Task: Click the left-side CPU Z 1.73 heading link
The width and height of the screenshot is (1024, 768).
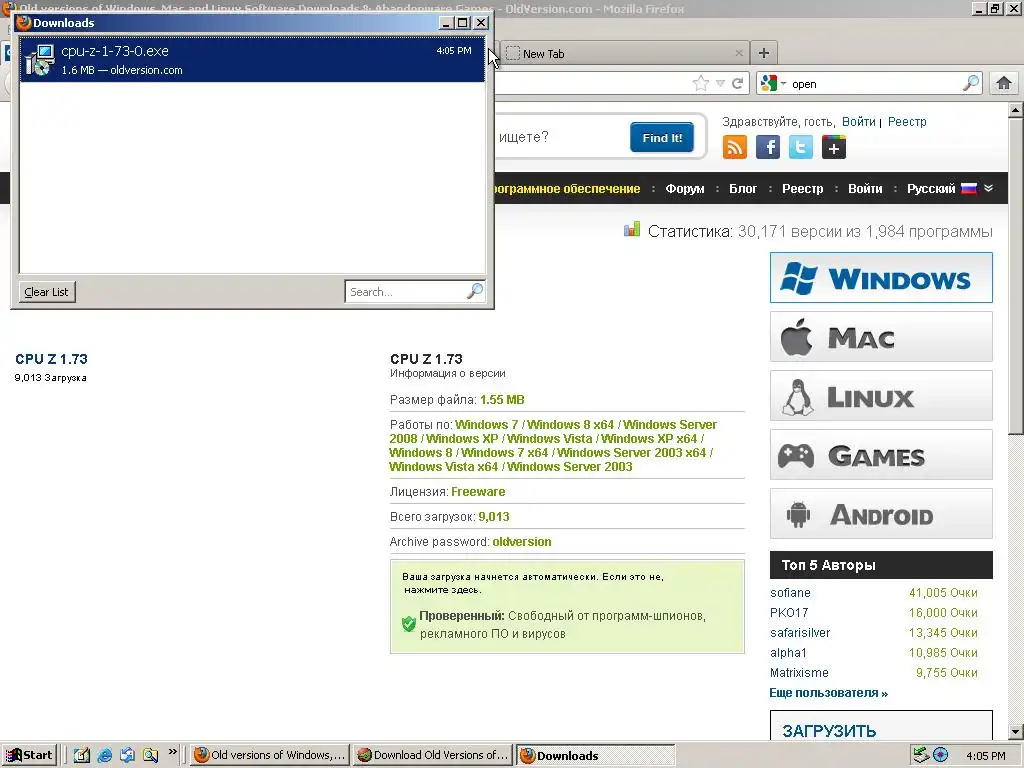Action: (51, 359)
